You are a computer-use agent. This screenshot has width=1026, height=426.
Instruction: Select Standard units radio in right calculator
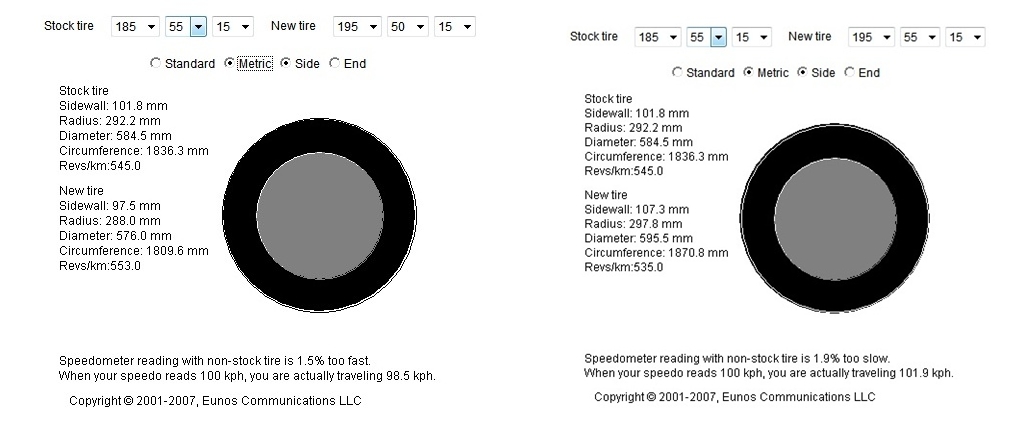click(x=677, y=72)
